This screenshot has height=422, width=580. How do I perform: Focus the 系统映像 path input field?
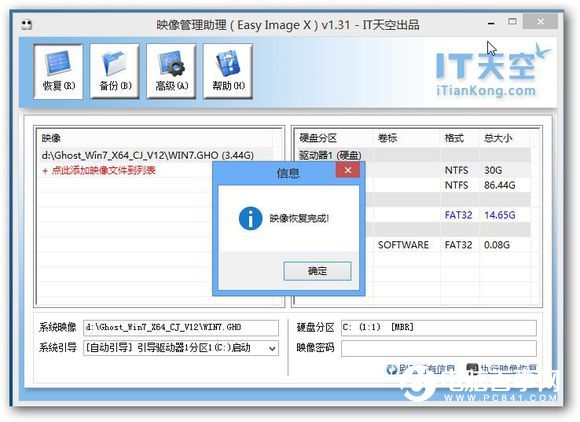point(181,328)
